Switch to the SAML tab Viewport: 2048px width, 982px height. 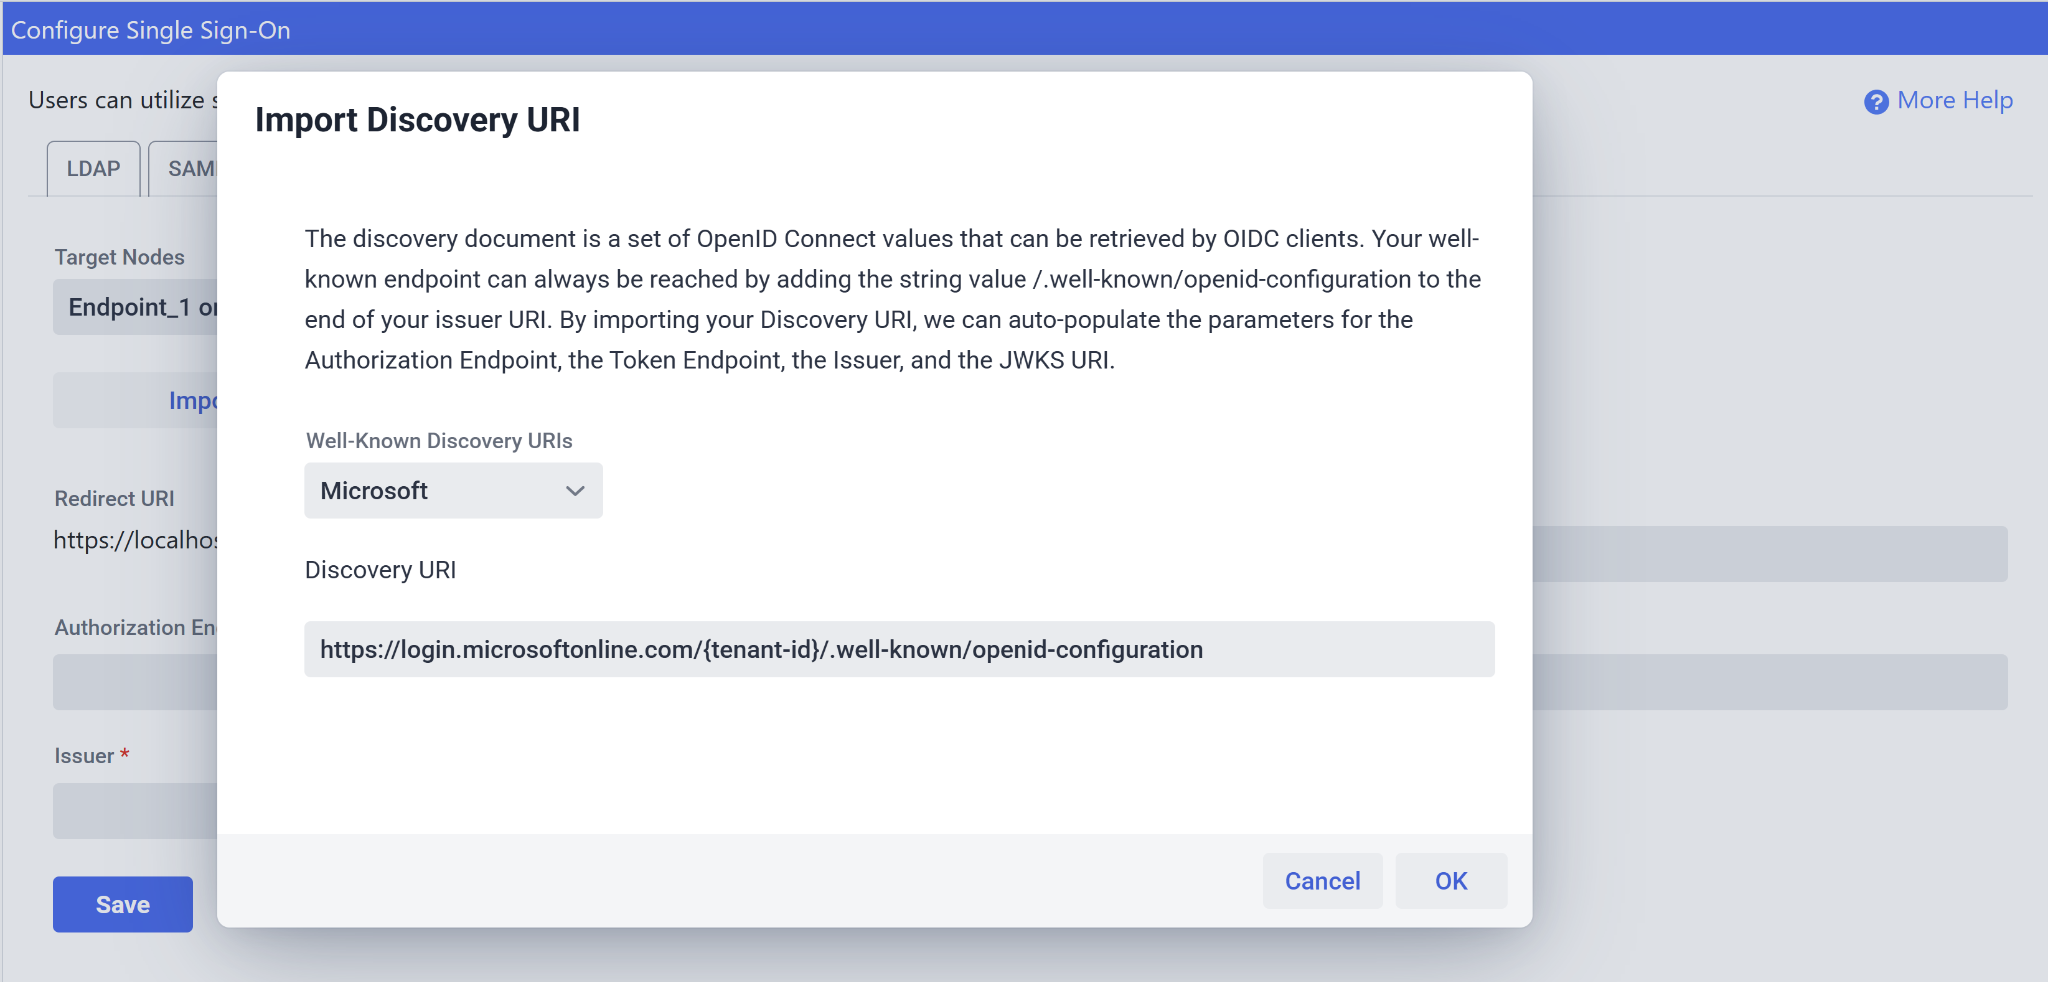point(184,169)
